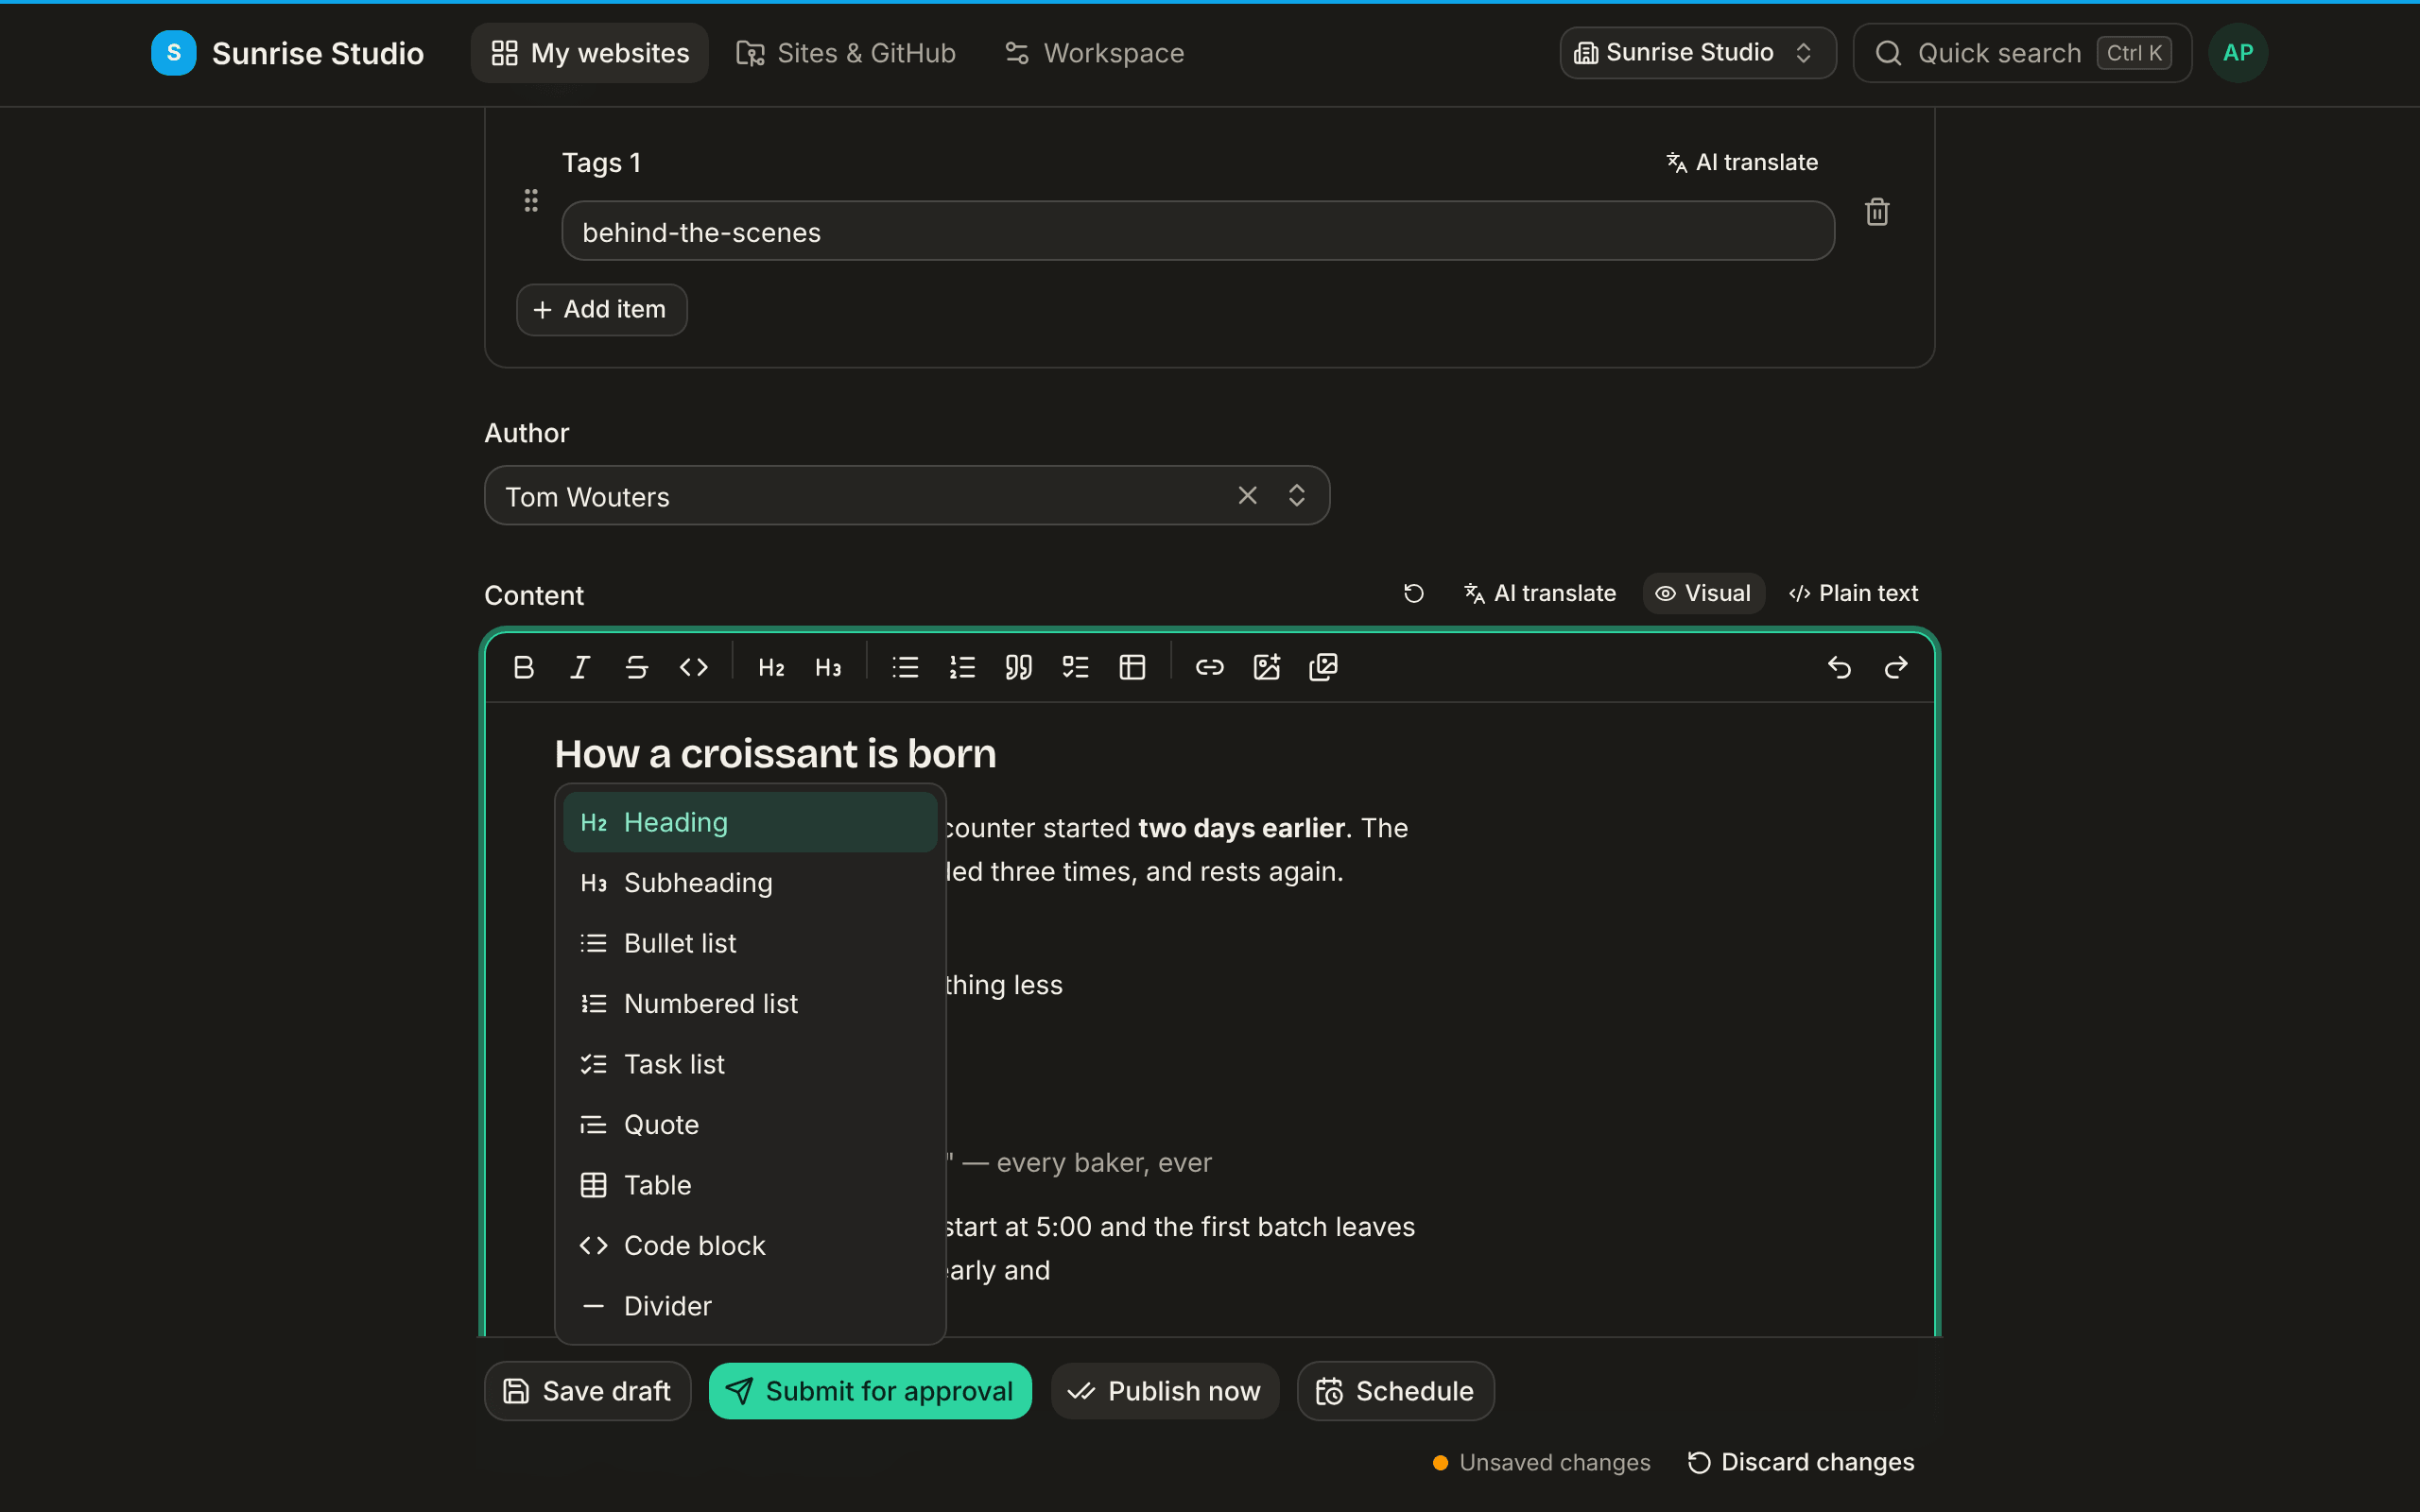Apply strikethrough formatting
Screen dimensions: 2420x1512
pos(637,667)
